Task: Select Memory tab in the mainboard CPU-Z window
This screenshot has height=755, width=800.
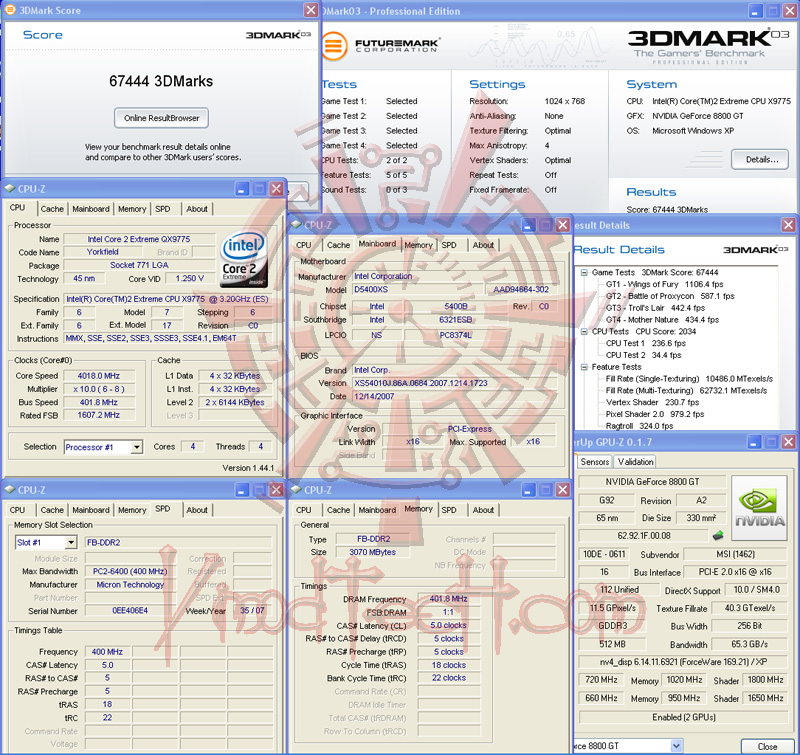Action: 418,245
